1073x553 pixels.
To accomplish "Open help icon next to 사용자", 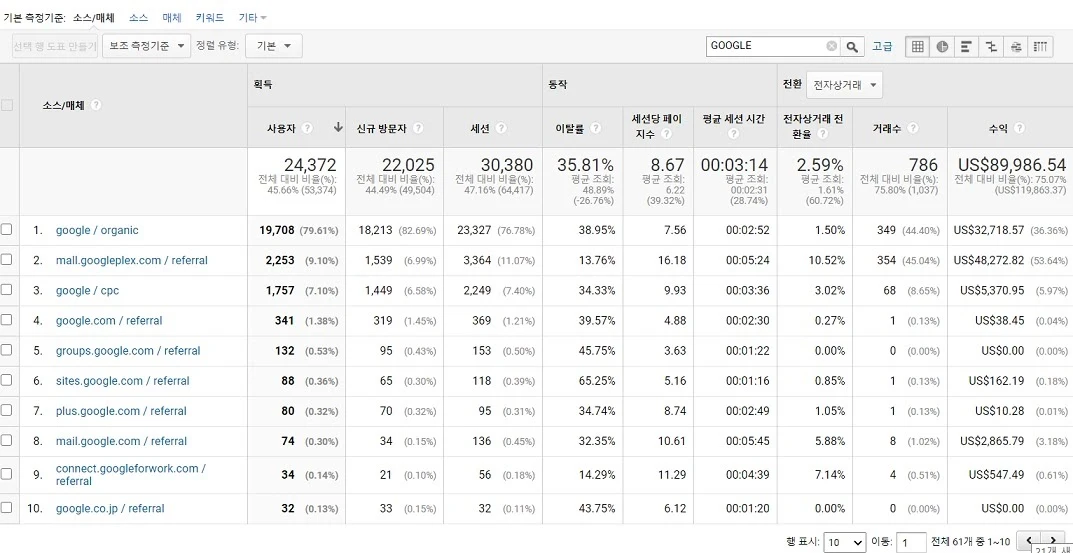I will pyautogui.click(x=307, y=128).
